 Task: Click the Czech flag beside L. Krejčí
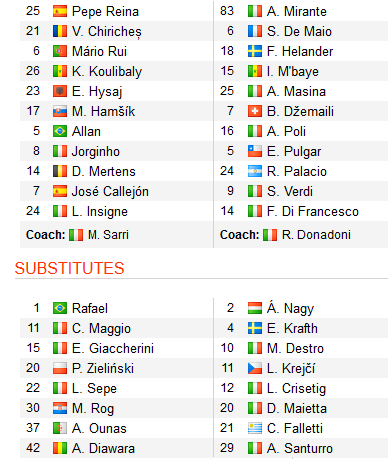click(x=255, y=368)
